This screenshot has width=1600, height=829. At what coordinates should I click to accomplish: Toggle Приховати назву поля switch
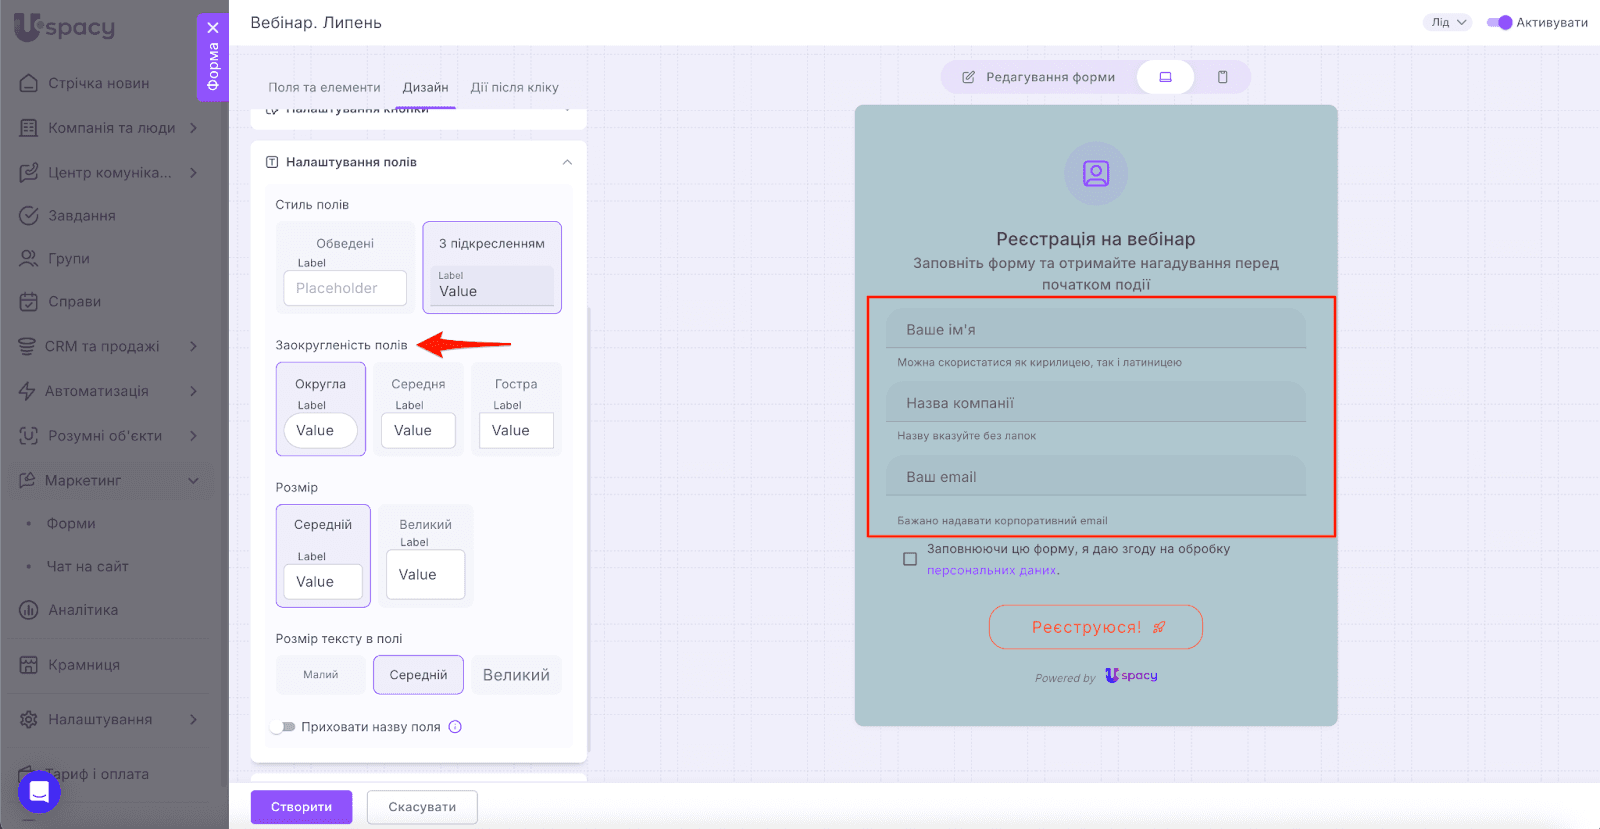click(283, 727)
